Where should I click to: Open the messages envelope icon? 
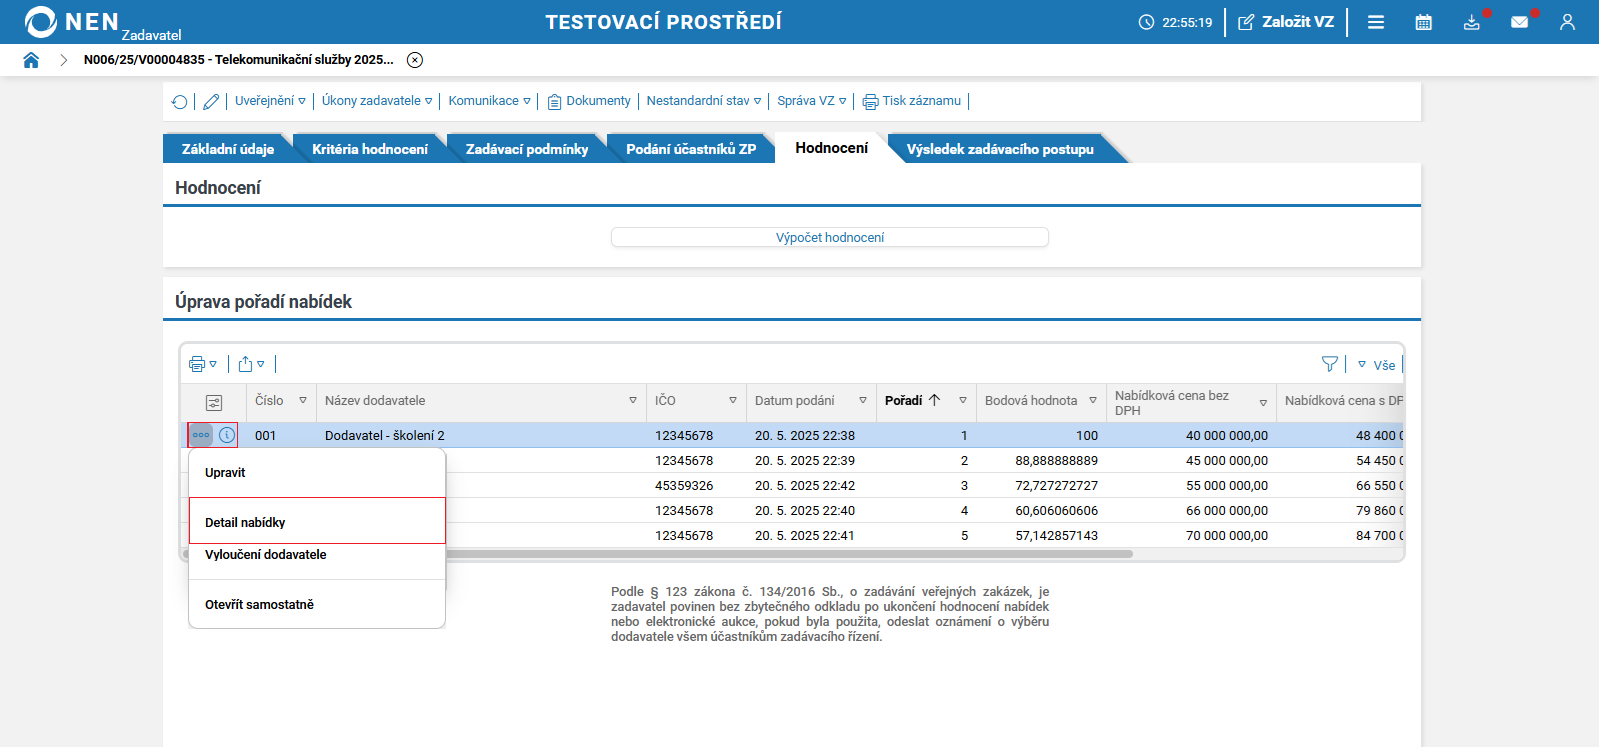[x=1520, y=22]
